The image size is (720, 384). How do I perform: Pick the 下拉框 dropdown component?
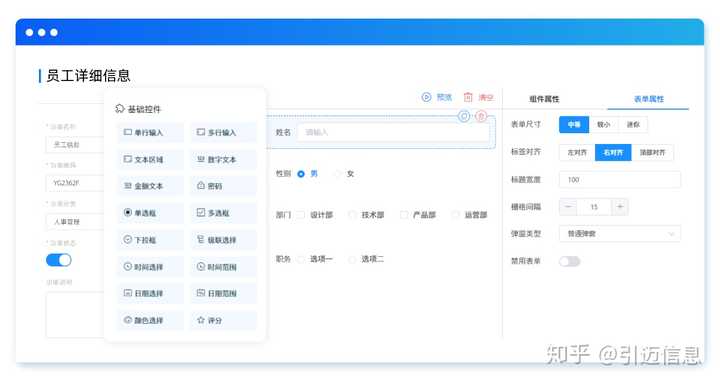coord(151,240)
